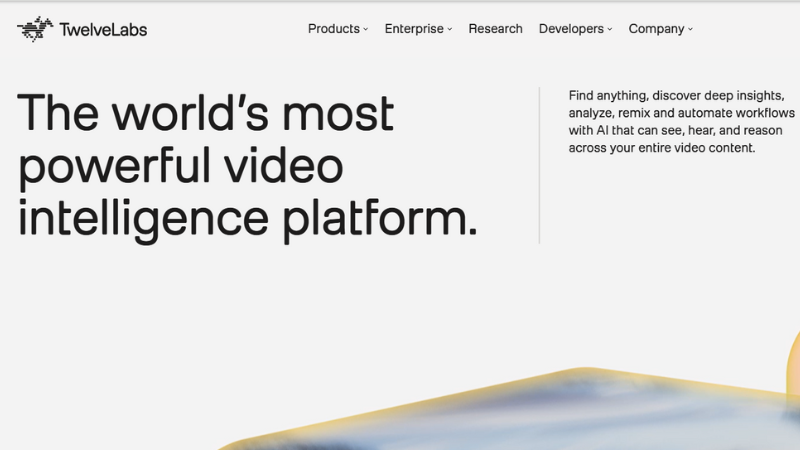Open the Company menu
Image resolution: width=800 pixels, height=450 pixels.
pos(656,29)
